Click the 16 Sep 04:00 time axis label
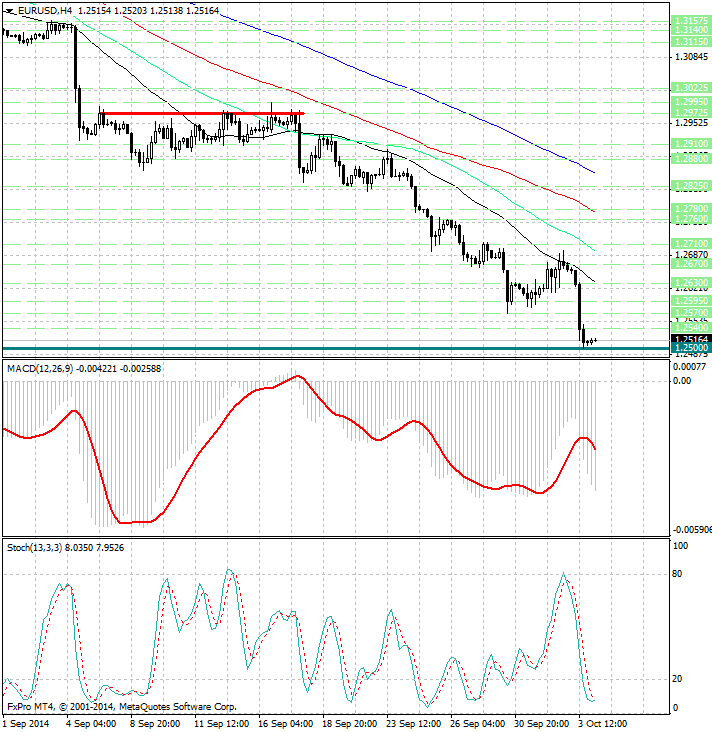The height and width of the screenshot is (732, 712). [x=285, y=724]
